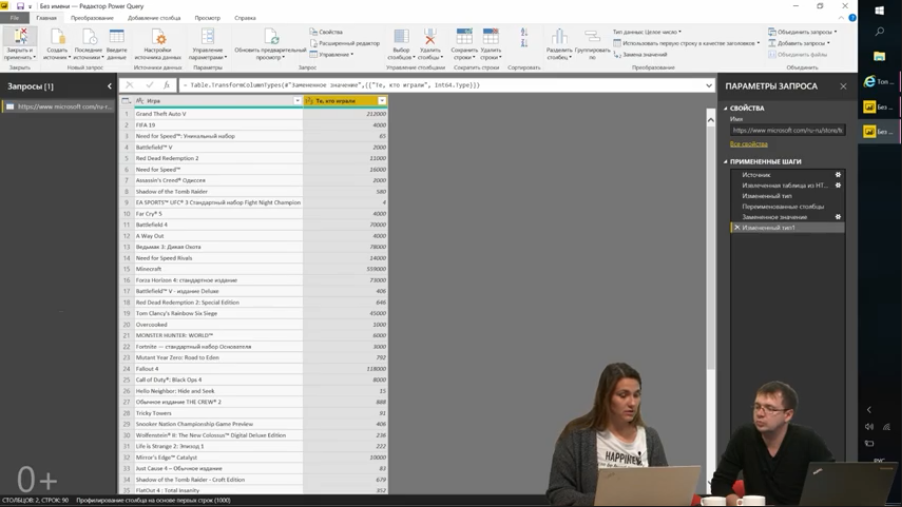Open the Объединить запросы dropdown
902x507 pixels.
tap(802, 32)
